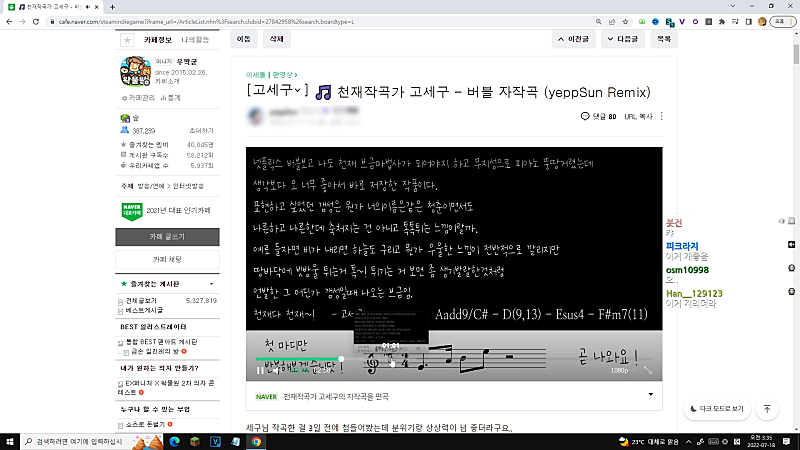Screen dimensions: 800x450
Task: Open the notification center icon in taskbar
Action: coord(787,441)
